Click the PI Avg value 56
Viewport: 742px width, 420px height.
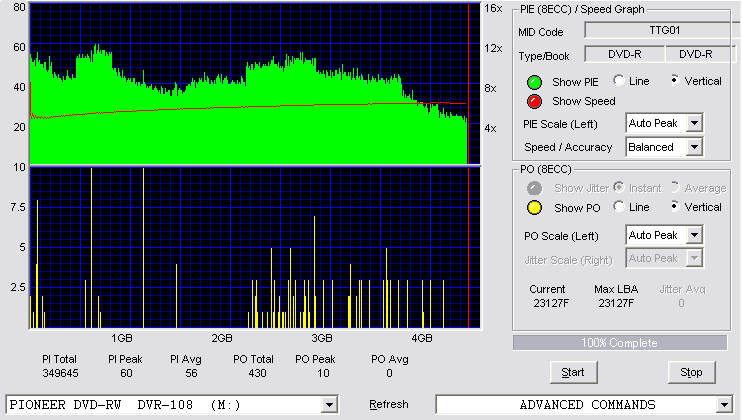click(191, 373)
